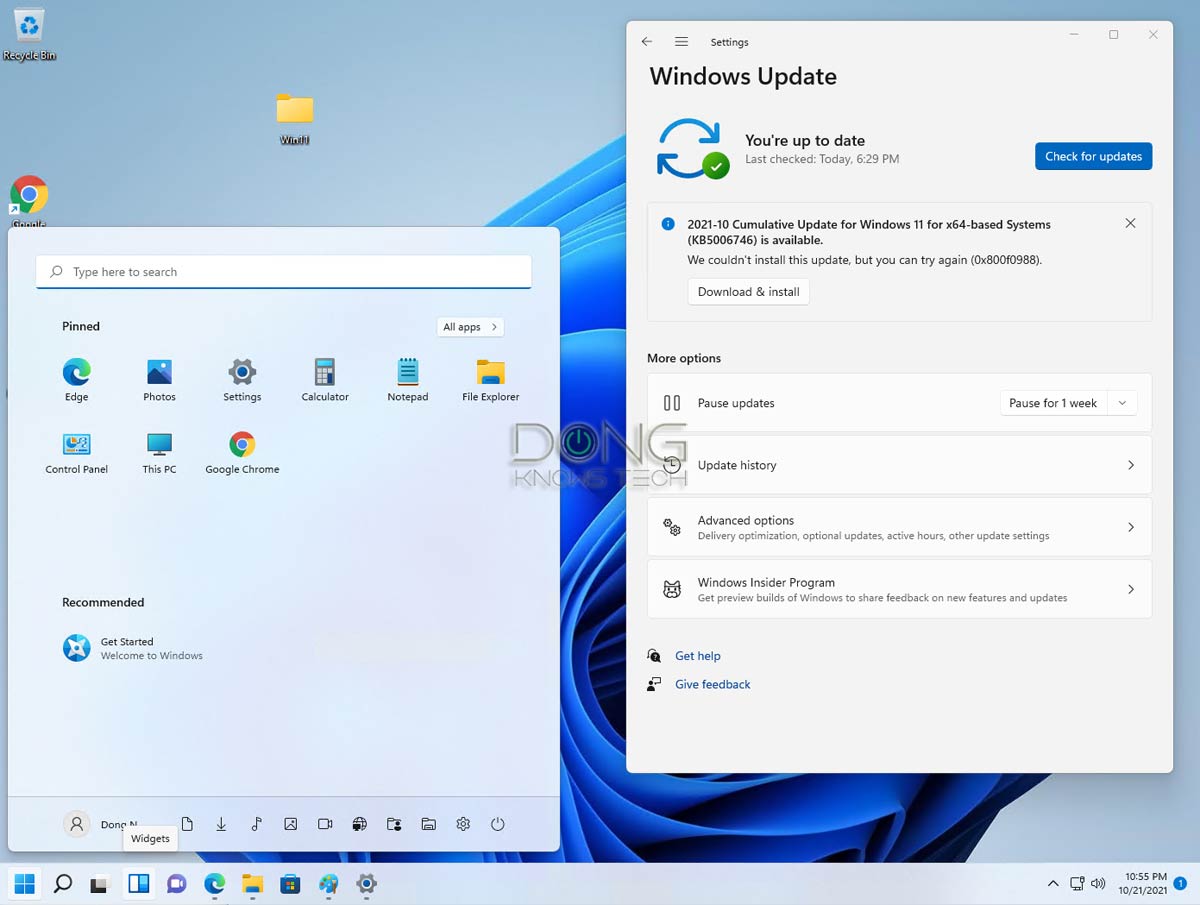This screenshot has height=905, width=1200.
Task: Open Personal folder icon in Start menu footer
Action: click(x=394, y=824)
